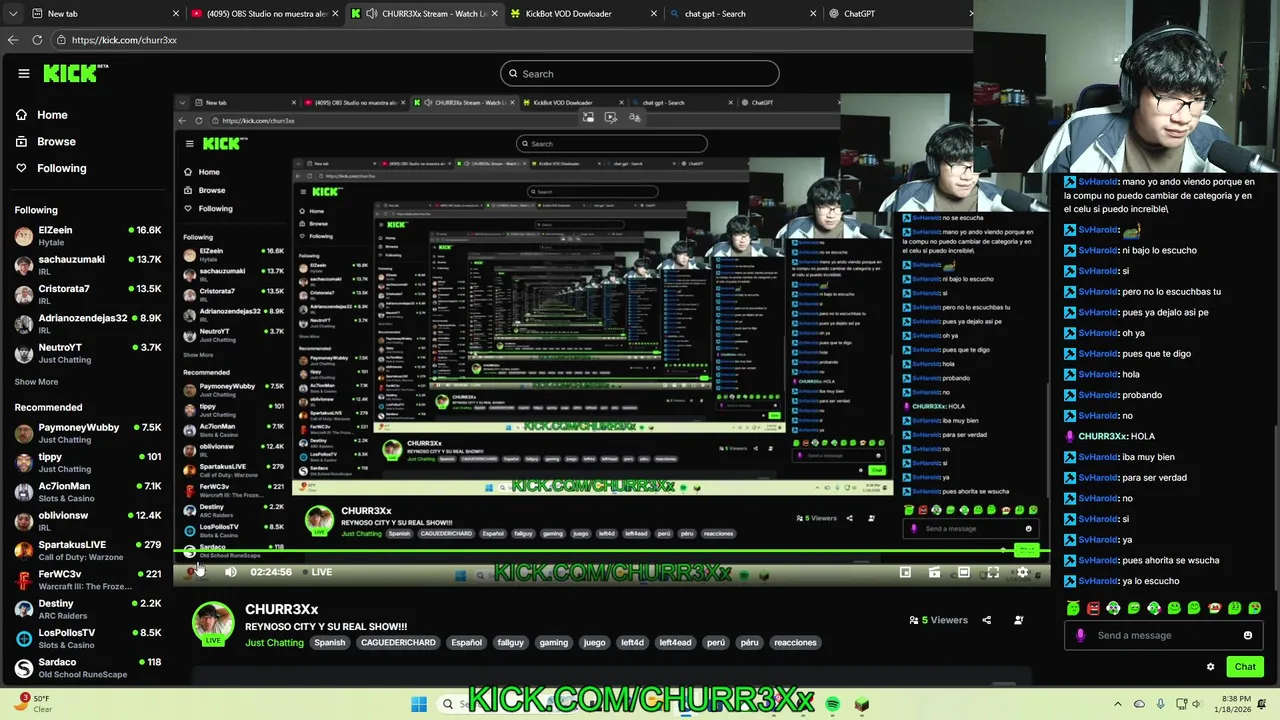The height and width of the screenshot is (720, 1280).
Task: Switch to OBS Studio YouTube tab
Action: [x=267, y=14]
